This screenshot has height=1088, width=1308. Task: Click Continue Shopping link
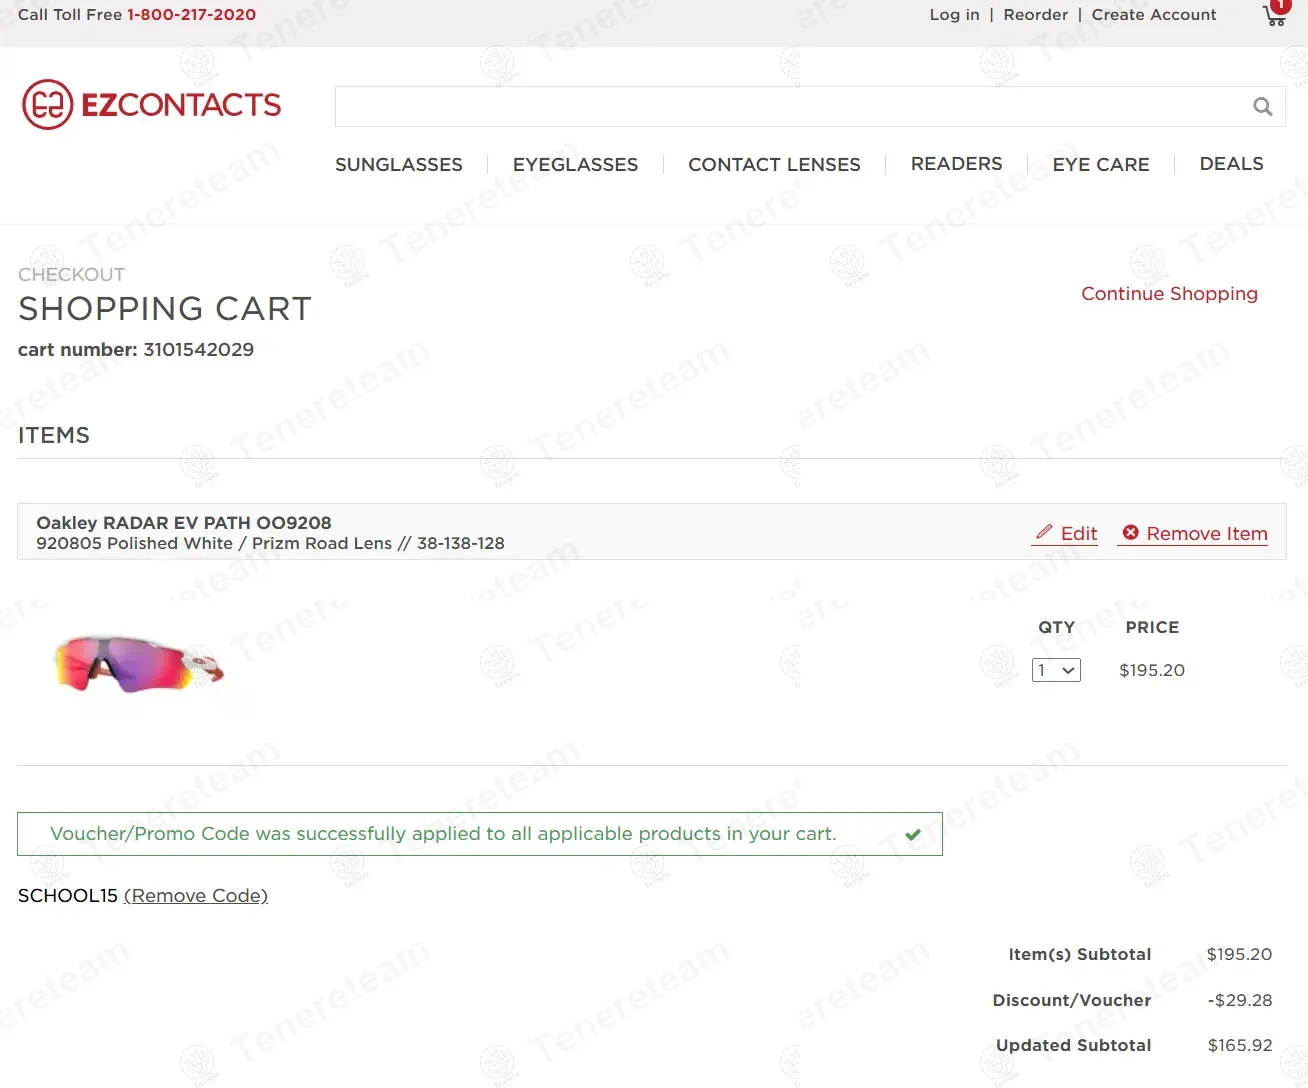[x=1169, y=293]
